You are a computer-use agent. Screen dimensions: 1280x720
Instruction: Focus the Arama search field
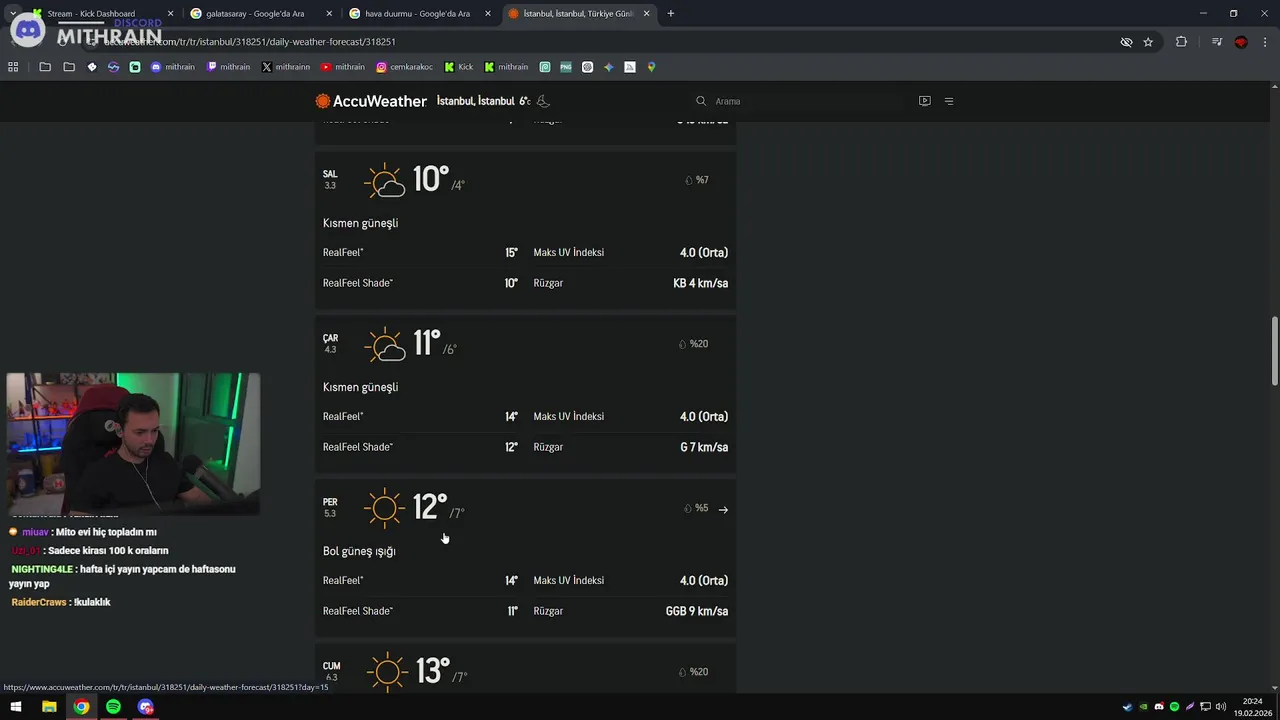[x=800, y=101]
